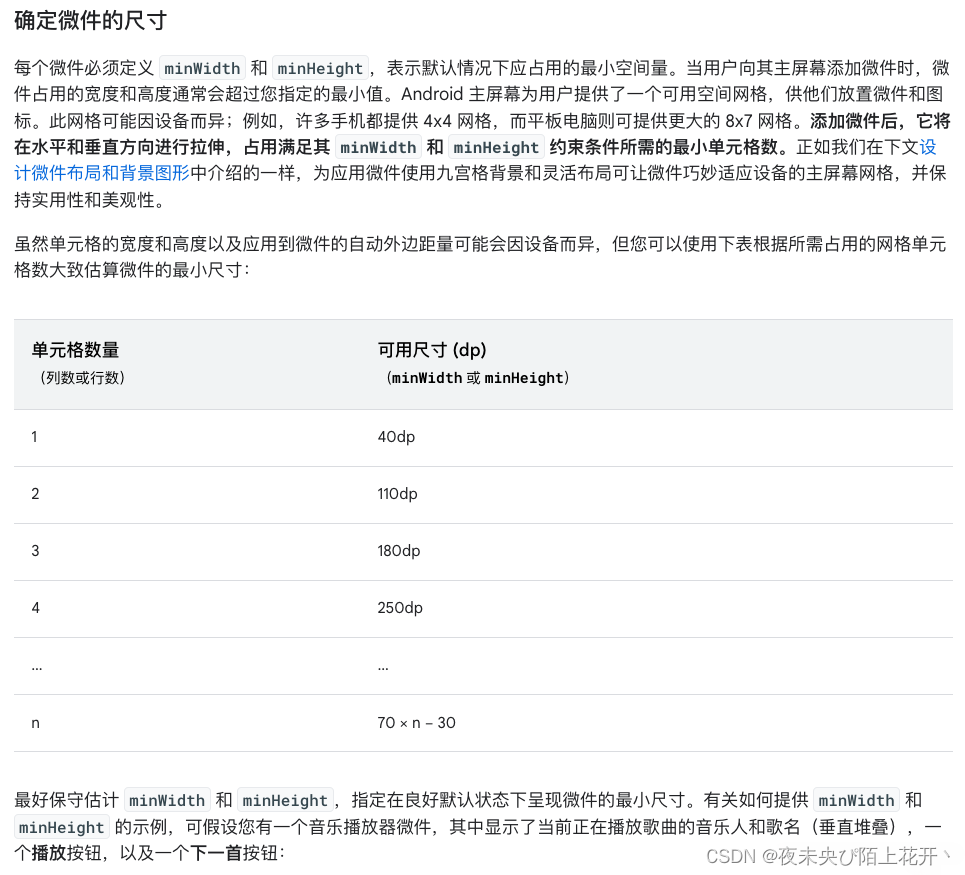
Task: Select the minHeight code span in first paragraph
Action: [x=320, y=68]
